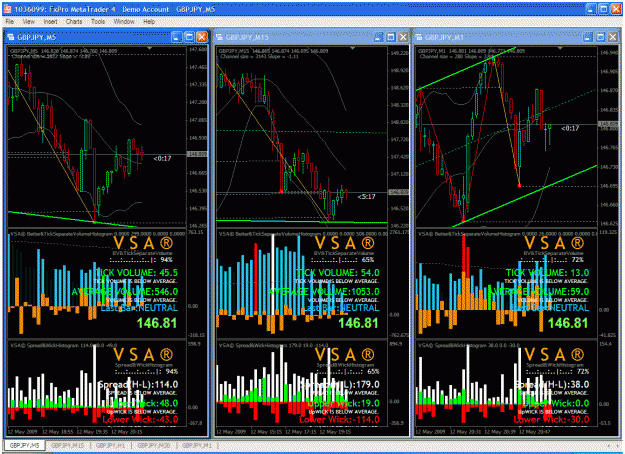Open the Tools menu
This screenshot has width=625, height=454.
click(x=98, y=22)
